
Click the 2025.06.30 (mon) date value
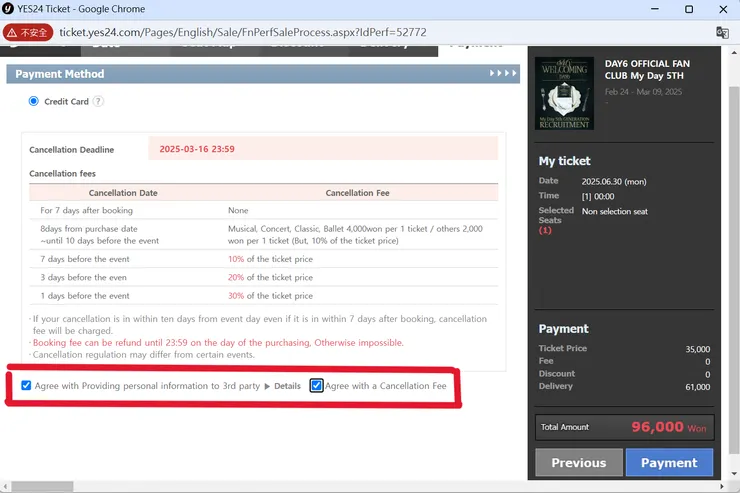[614, 182]
